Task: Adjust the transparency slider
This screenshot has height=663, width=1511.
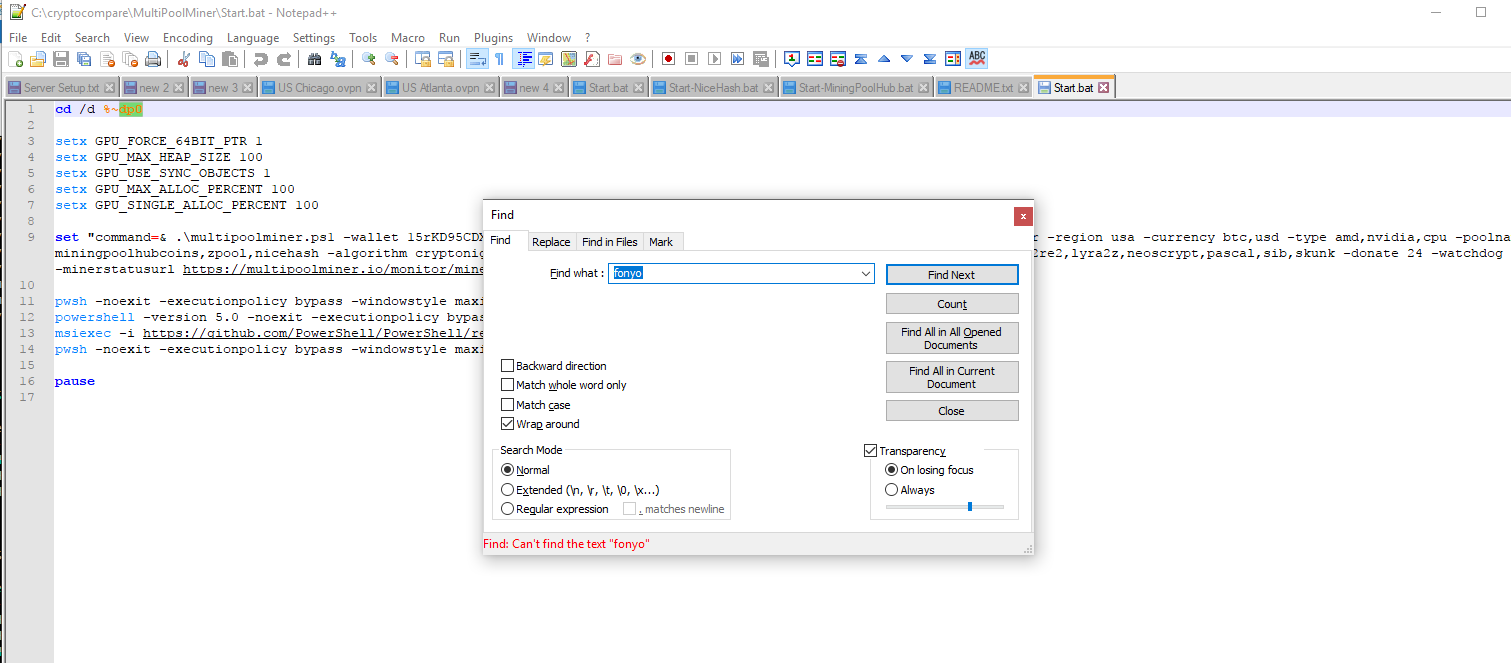Action: [x=970, y=506]
